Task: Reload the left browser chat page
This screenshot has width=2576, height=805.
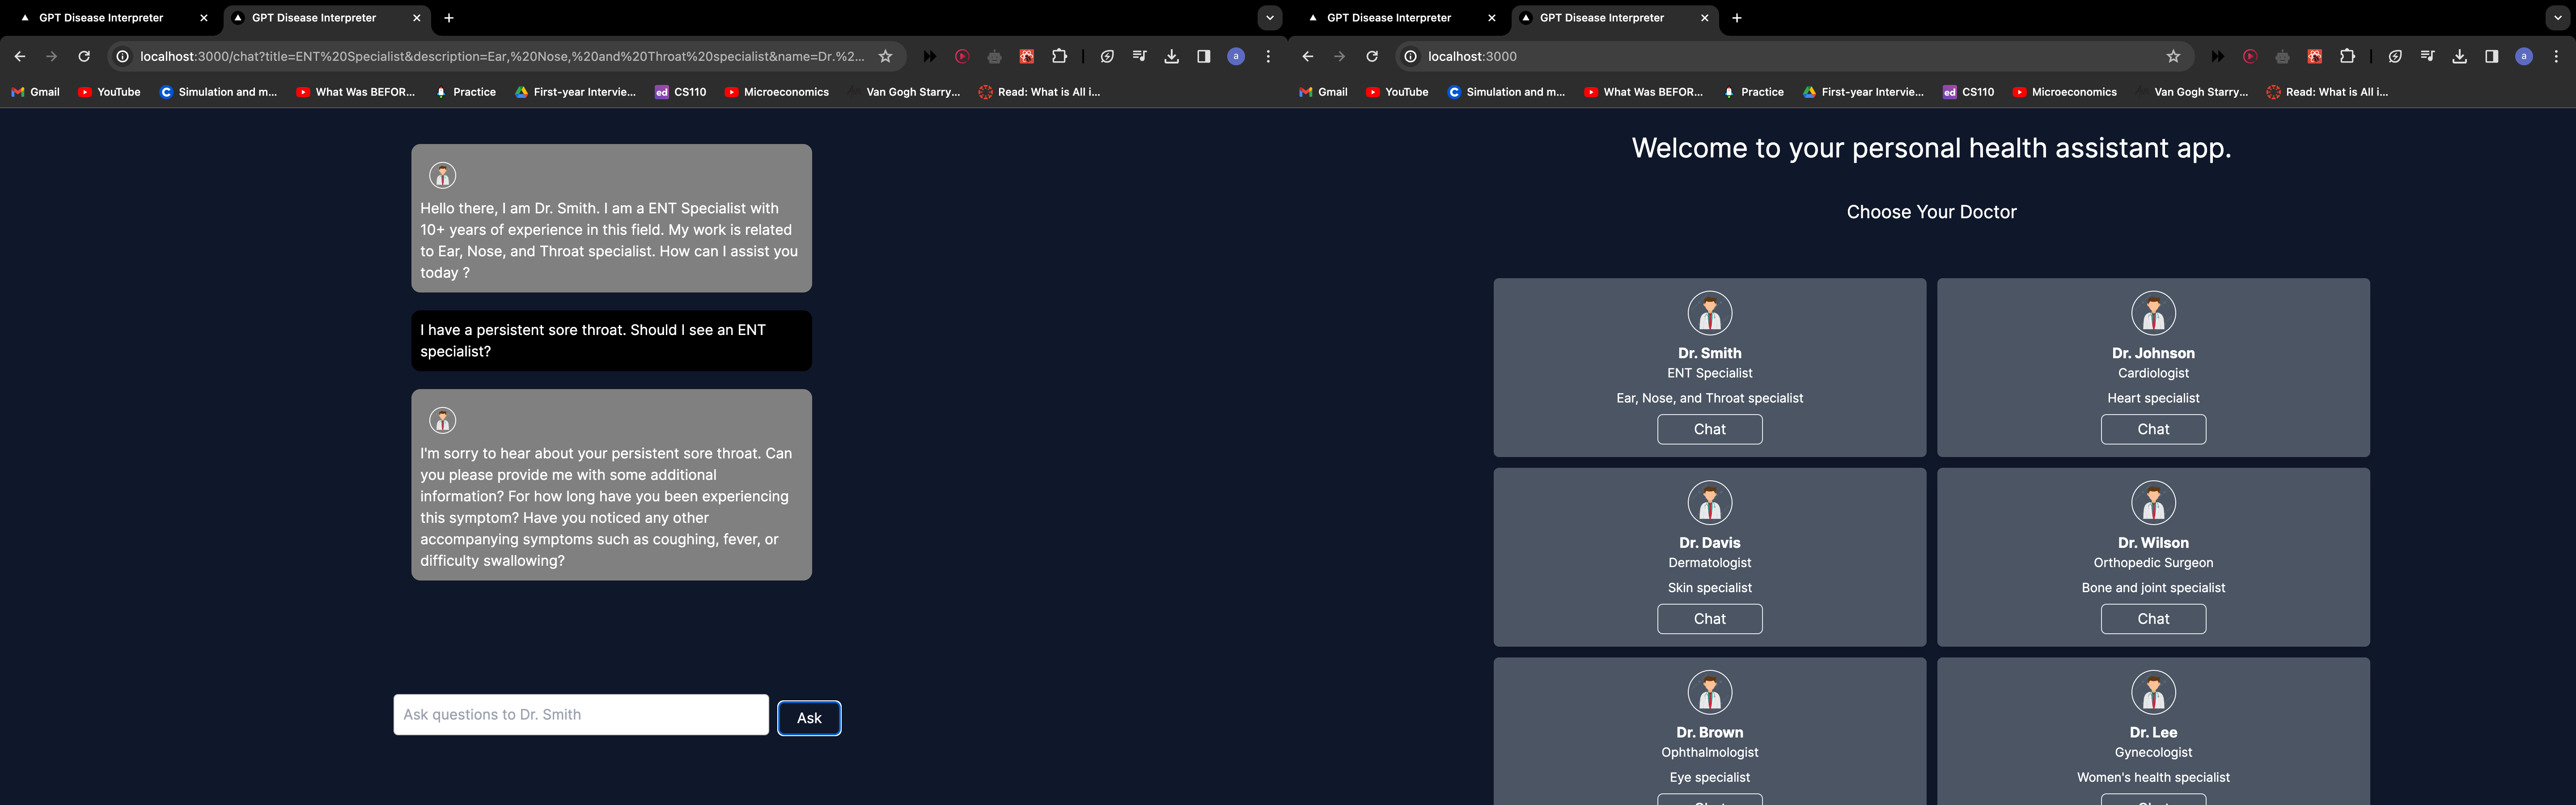Action: (x=84, y=57)
